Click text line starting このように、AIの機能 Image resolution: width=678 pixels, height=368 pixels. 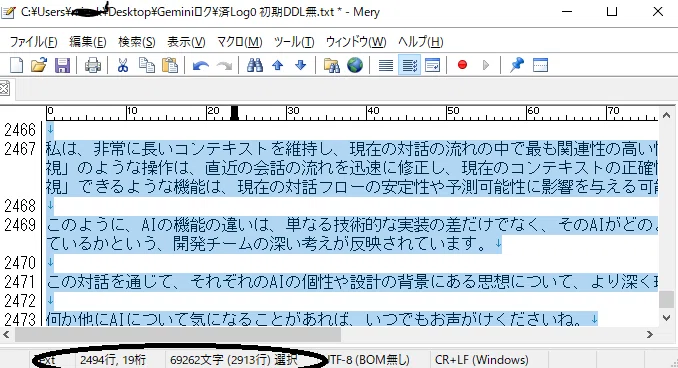point(352,225)
